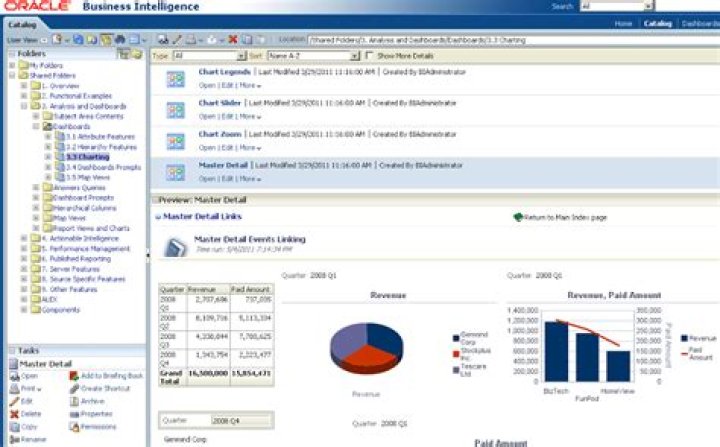Open the User View dropdown
This screenshot has width=720, height=447.
pyautogui.click(x=44, y=40)
